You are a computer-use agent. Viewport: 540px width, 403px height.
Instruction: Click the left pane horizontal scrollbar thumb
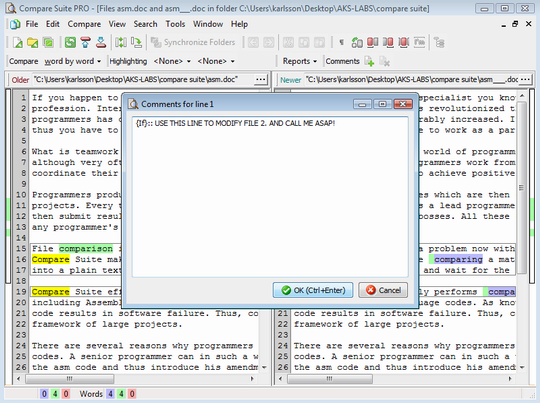[x=70, y=379]
